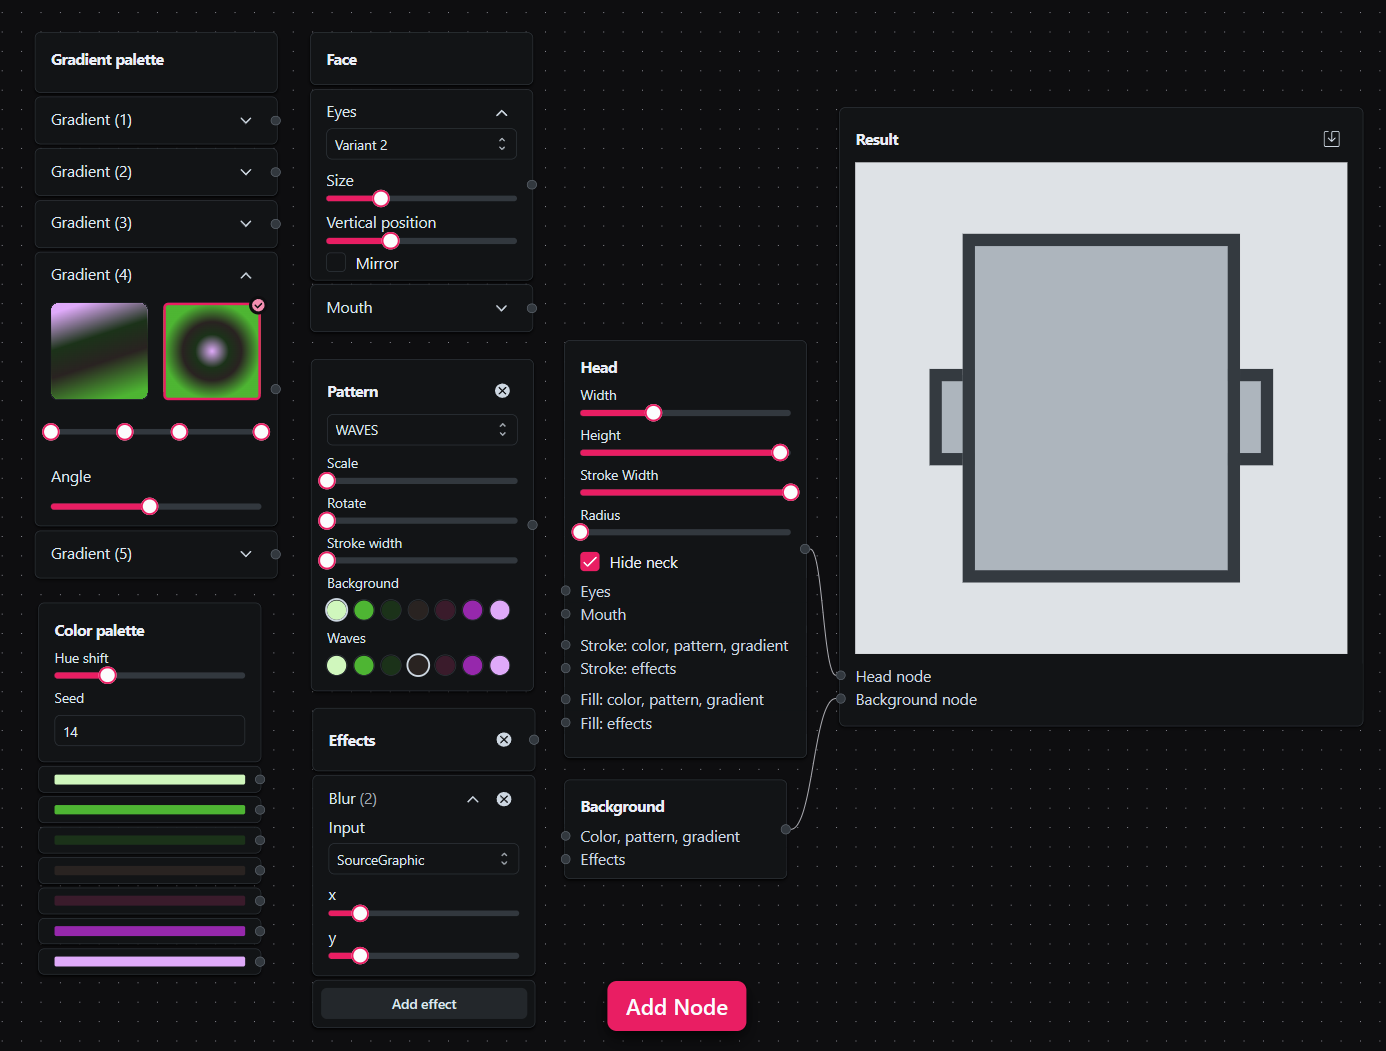Click the Add effect button
This screenshot has height=1051, width=1386.
(424, 1004)
